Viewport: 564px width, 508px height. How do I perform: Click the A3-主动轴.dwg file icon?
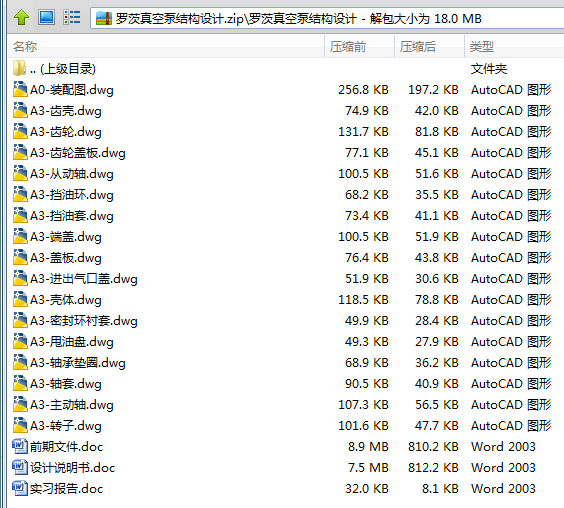tap(20, 404)
